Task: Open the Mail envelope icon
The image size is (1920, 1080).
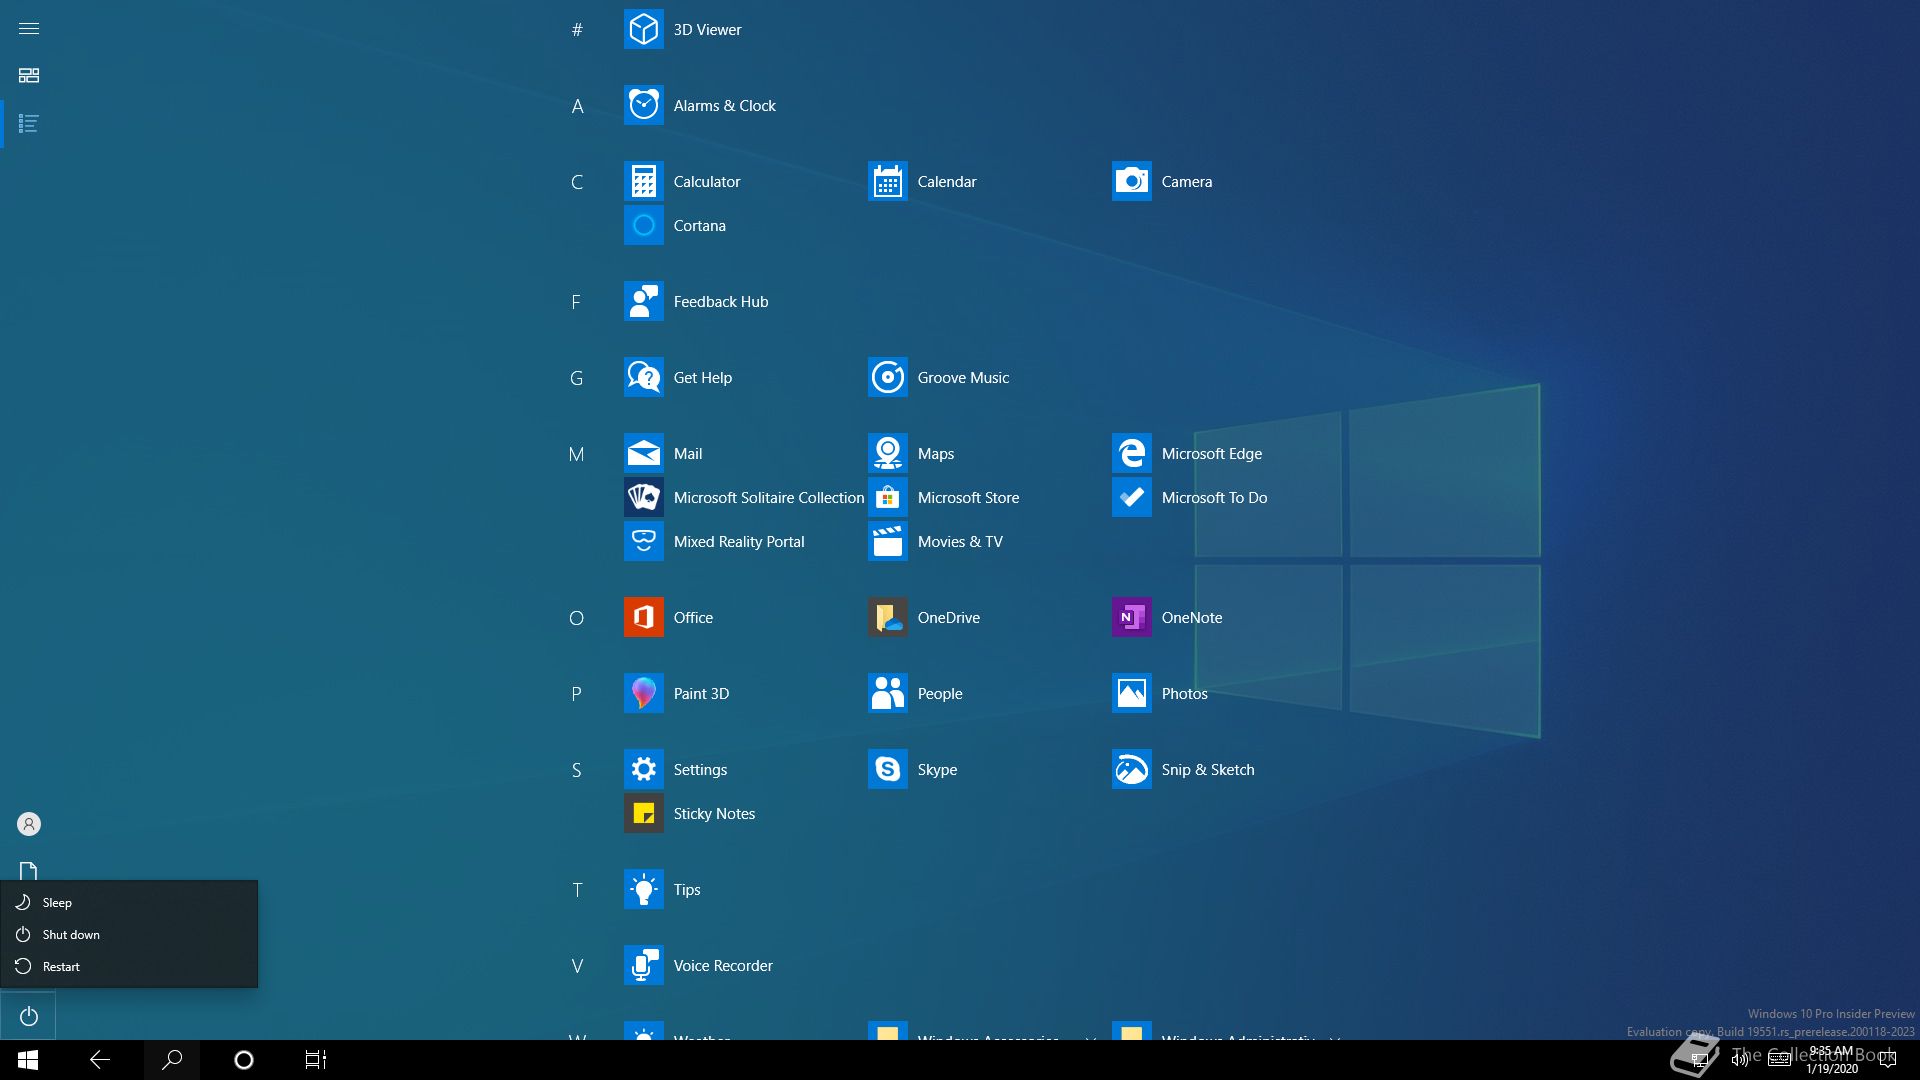Action: (644, 454)
